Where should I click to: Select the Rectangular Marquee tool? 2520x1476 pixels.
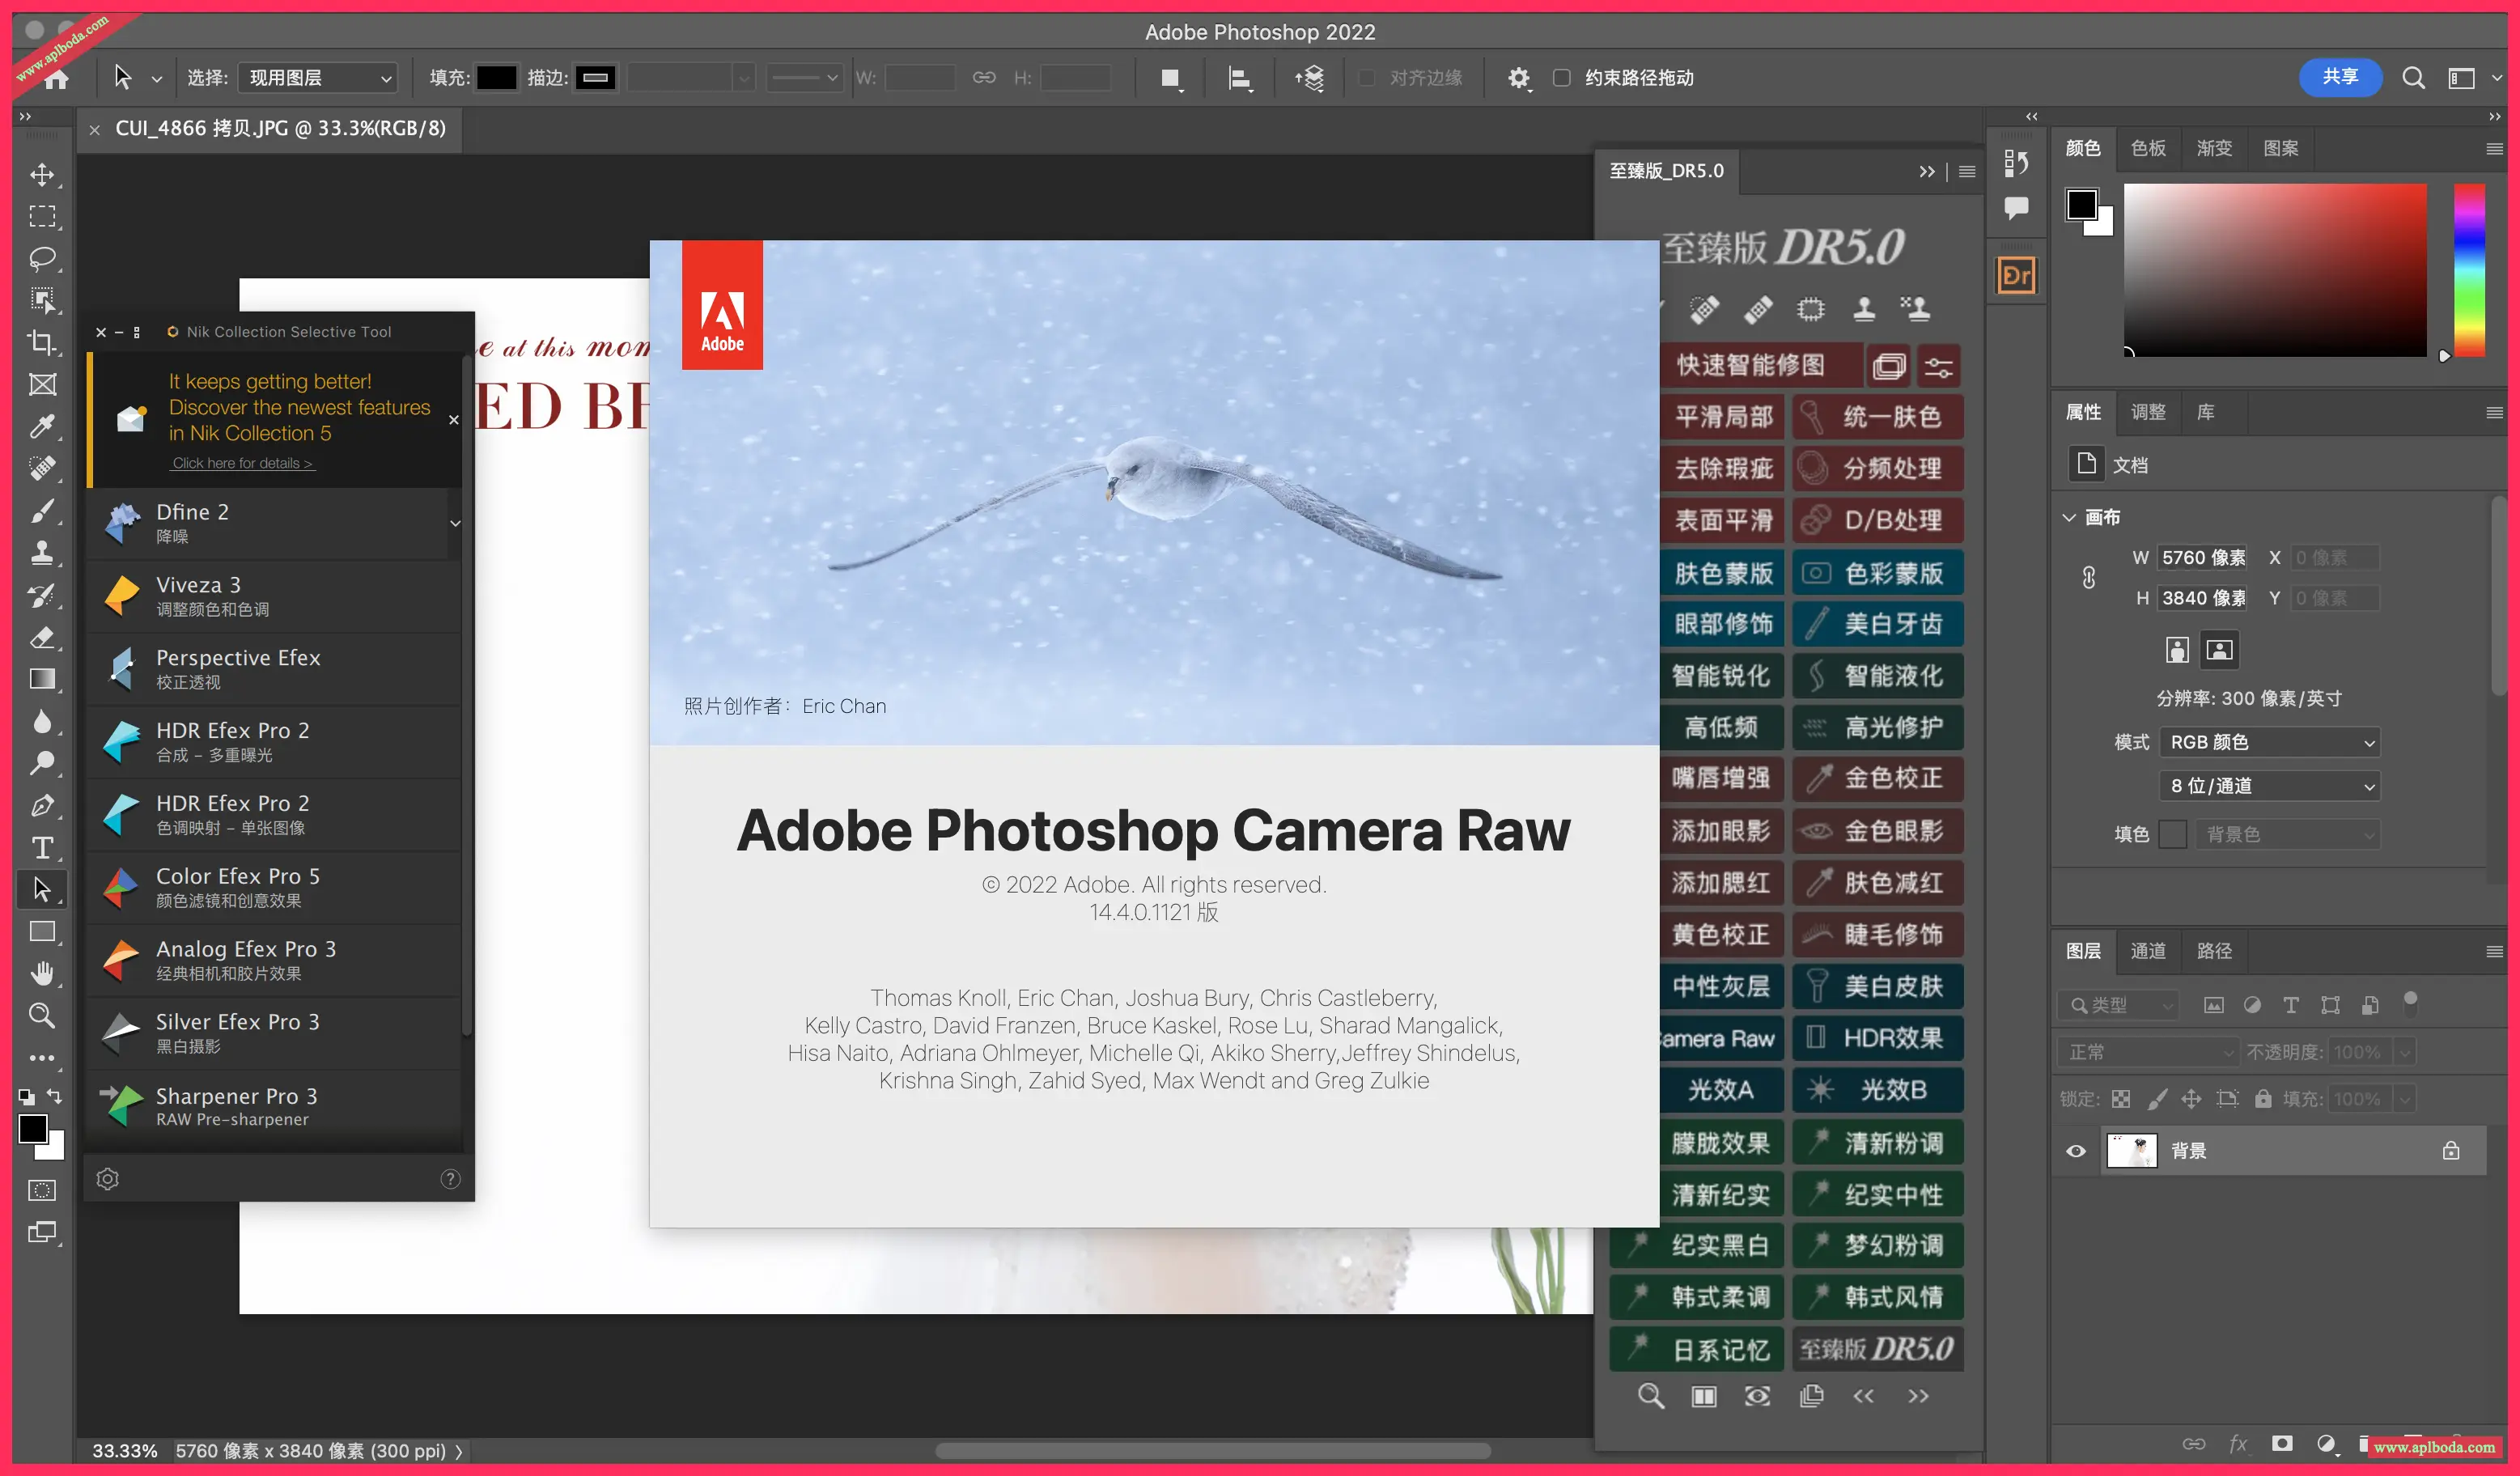42,217
